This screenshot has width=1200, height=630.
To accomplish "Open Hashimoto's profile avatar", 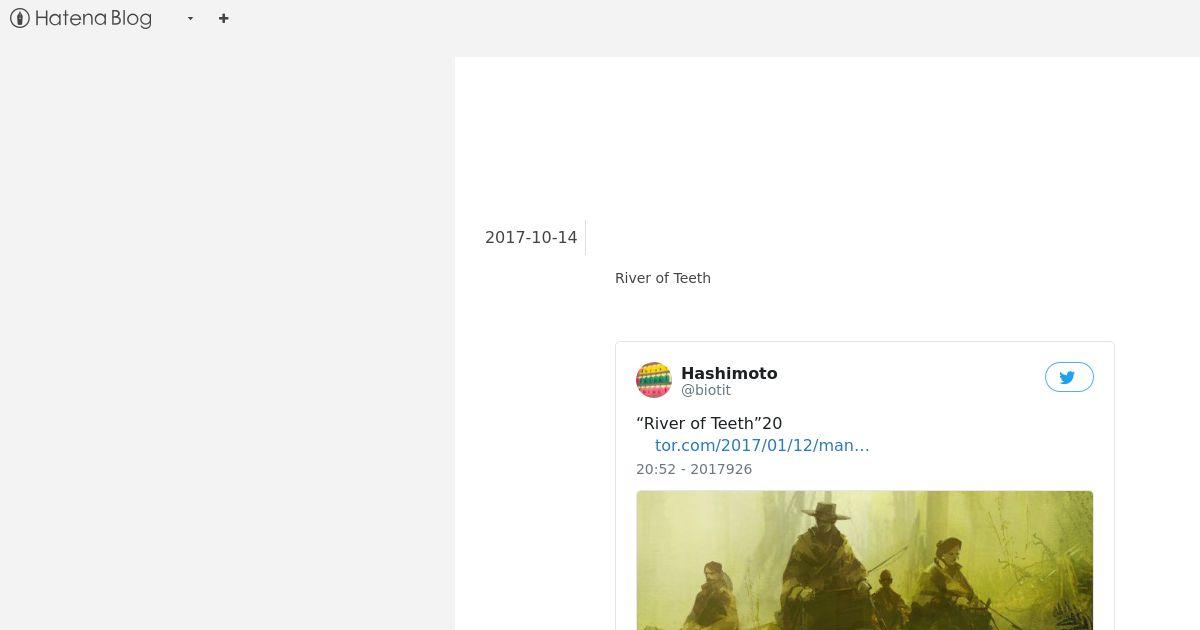I will [x=654, y=380].
